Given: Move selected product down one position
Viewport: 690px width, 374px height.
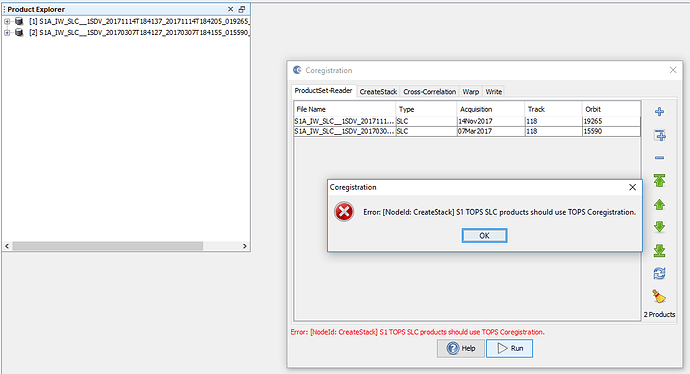Looking at the screenshot, I should pyautogui.click(x=659, y=227).
